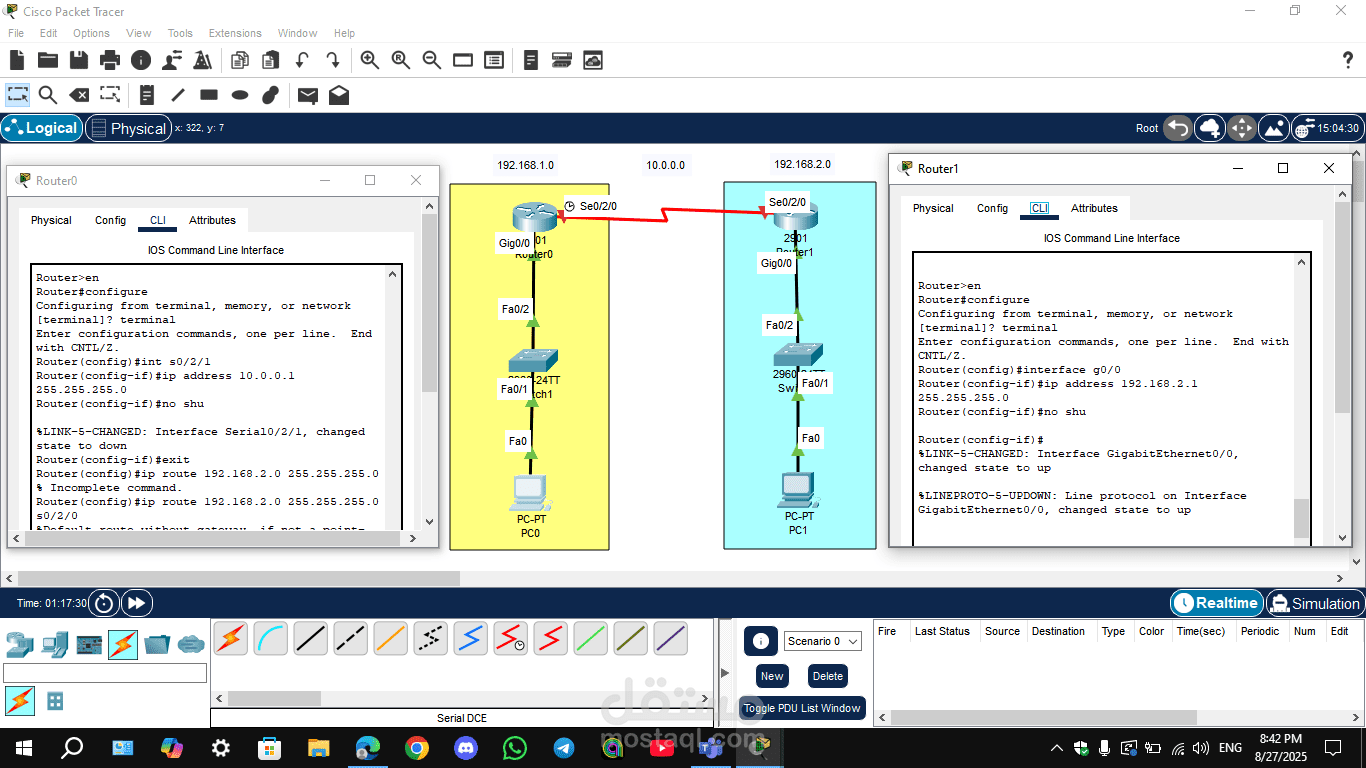Open the Attributes tab in Router1 window
This screenshot has width=1366, height=768.
(x=1094, y=208)
